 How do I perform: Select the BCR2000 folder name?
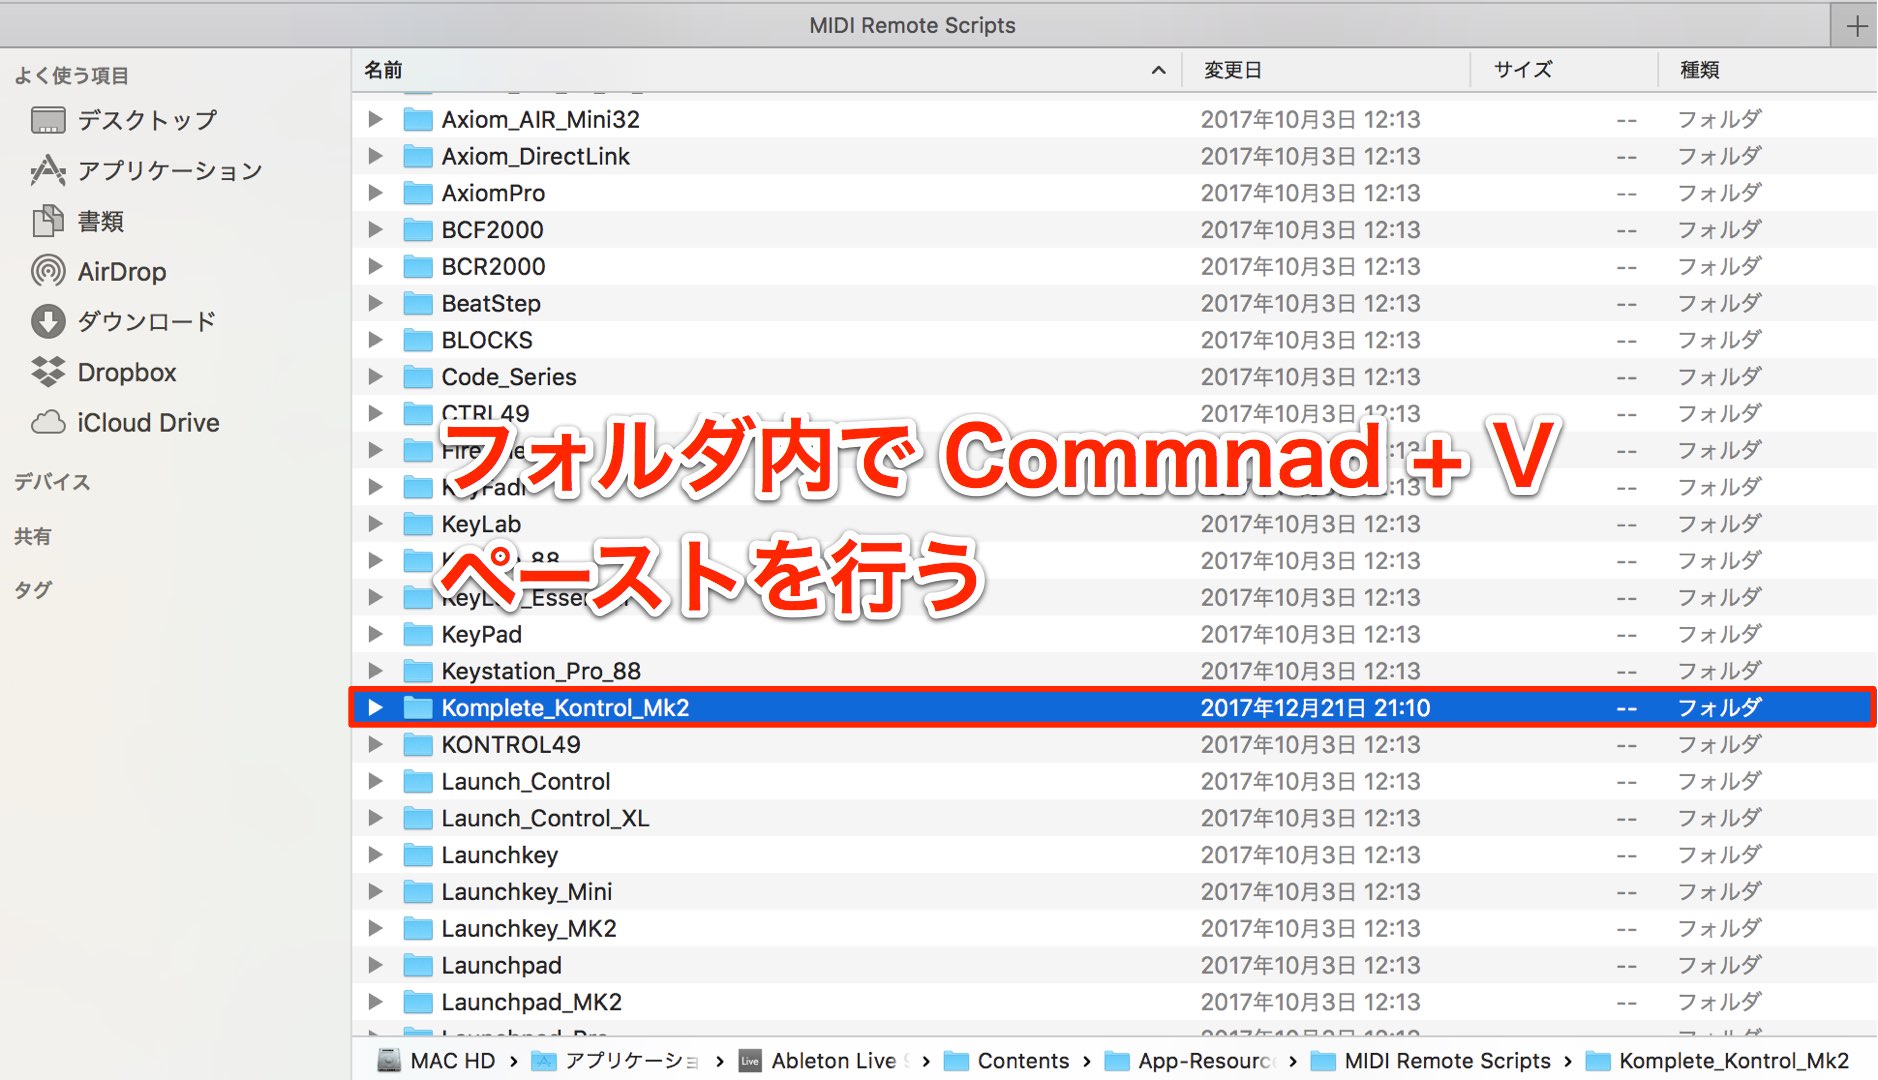[493, 266]
